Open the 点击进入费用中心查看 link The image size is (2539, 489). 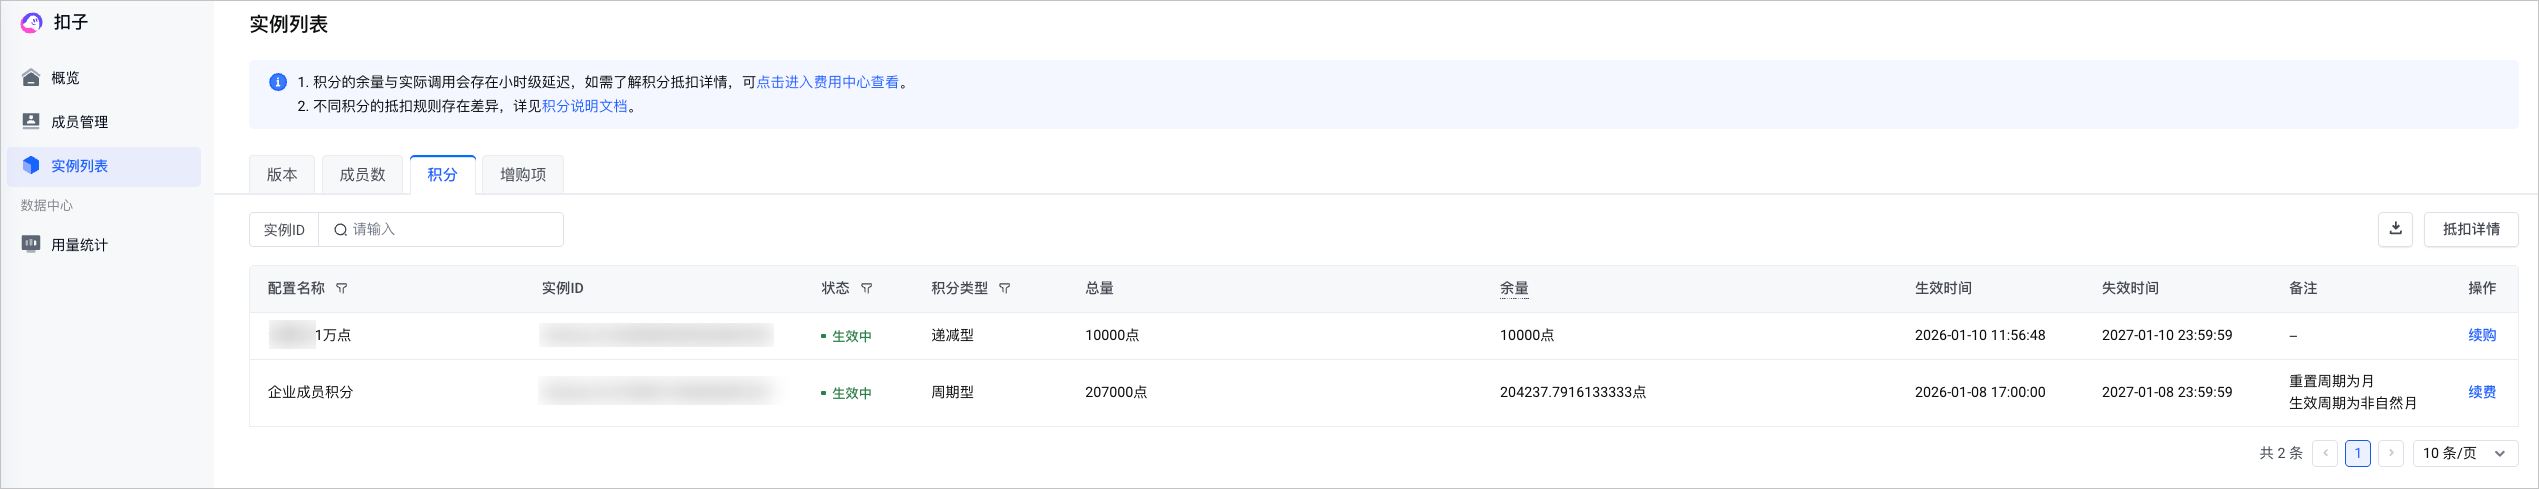tap(827, 82)
